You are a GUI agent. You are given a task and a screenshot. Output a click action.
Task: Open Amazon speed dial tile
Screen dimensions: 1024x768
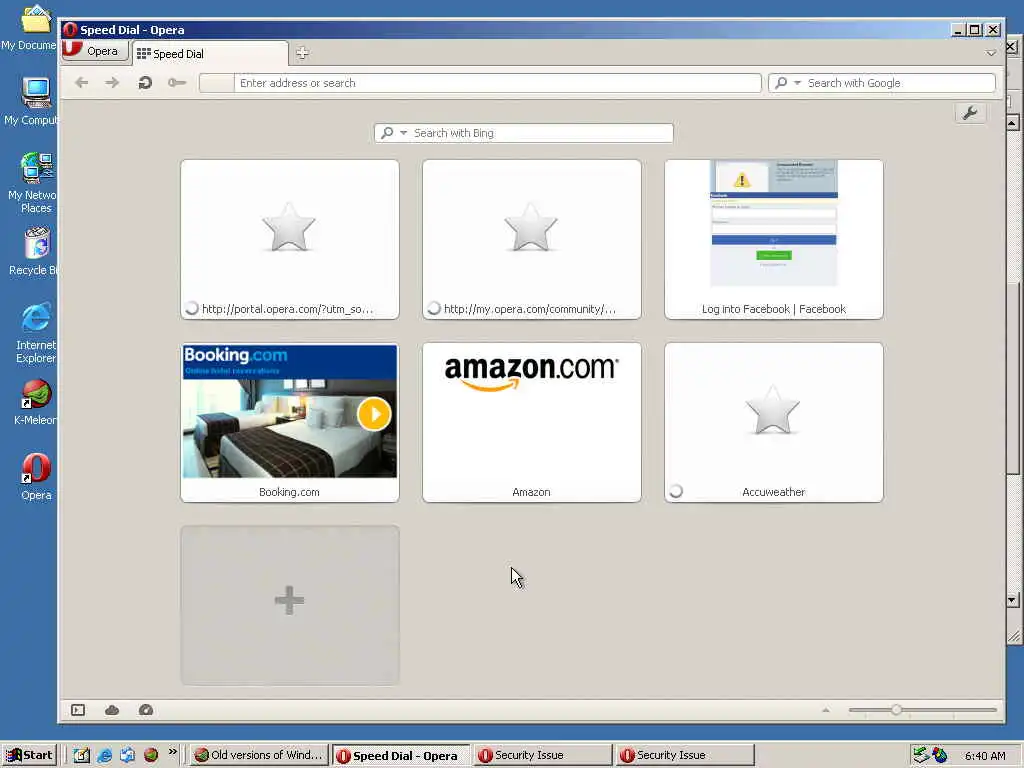532,423
